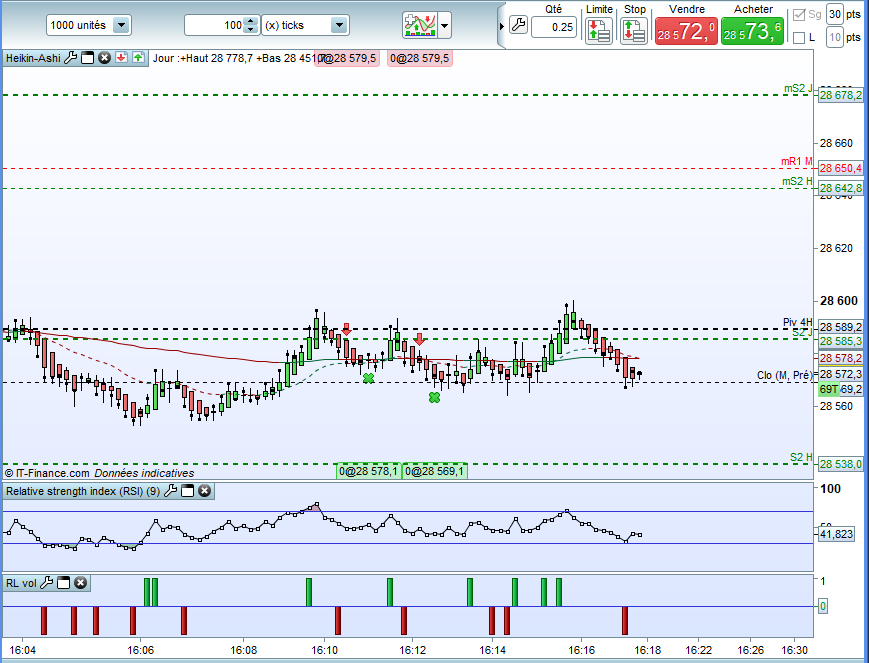Screen dimensions: 869x663
Task: Click the 30 pts stop field
Action: (x=835, y=14)
